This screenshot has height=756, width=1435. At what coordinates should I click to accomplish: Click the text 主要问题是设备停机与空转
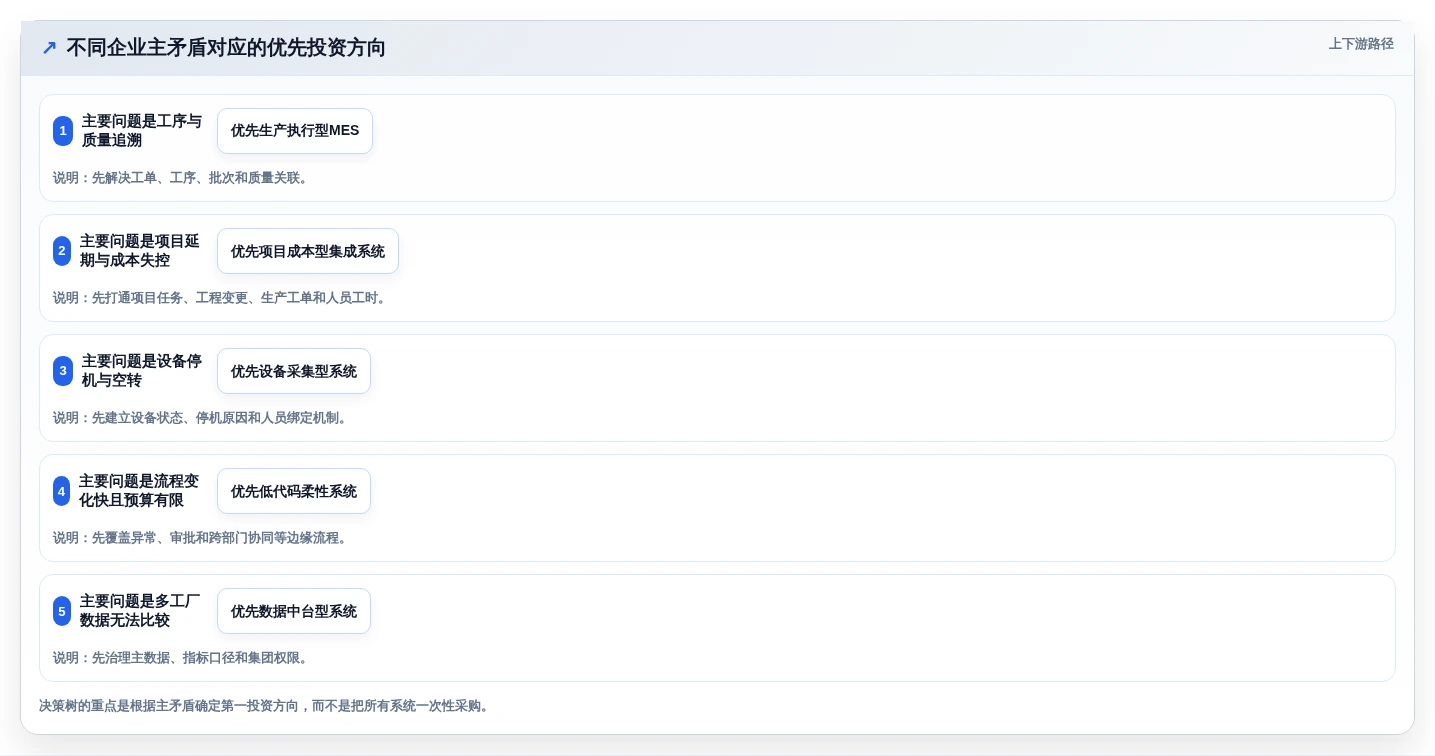coord(142,371)
